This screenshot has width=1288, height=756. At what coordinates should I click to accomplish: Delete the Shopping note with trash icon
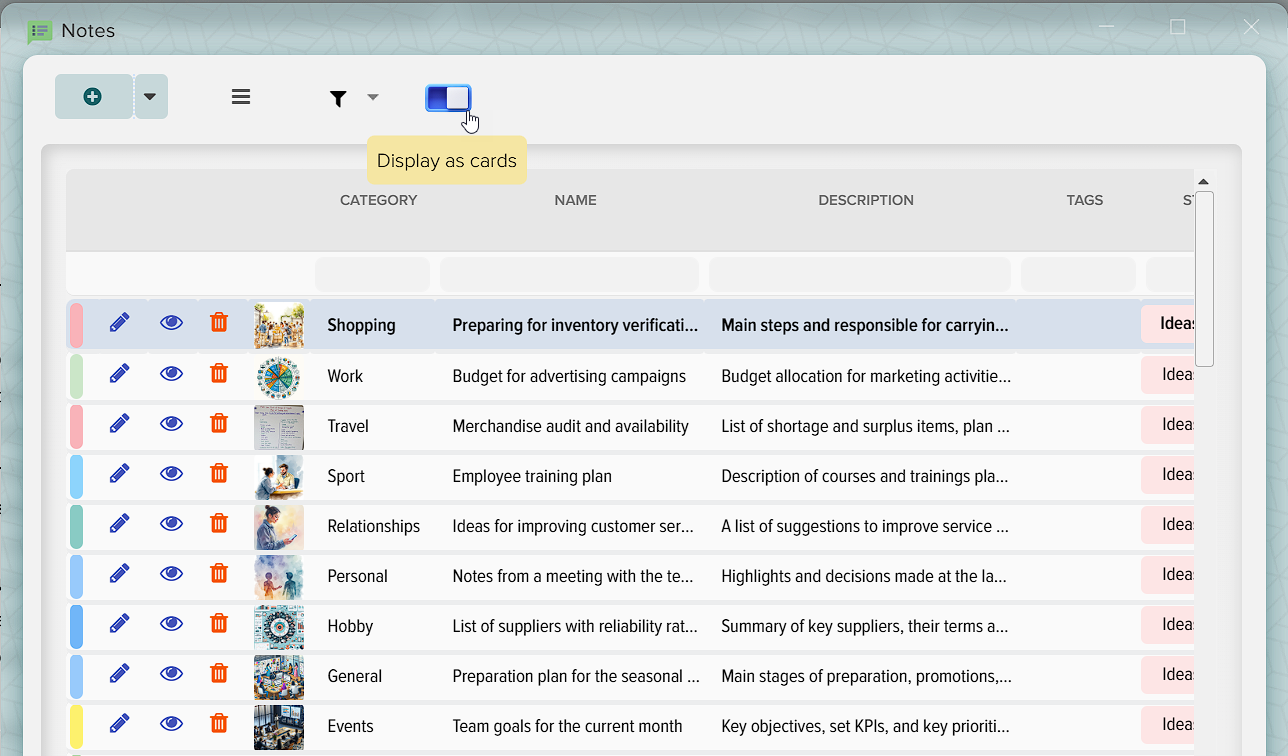(x=219, y=322)
